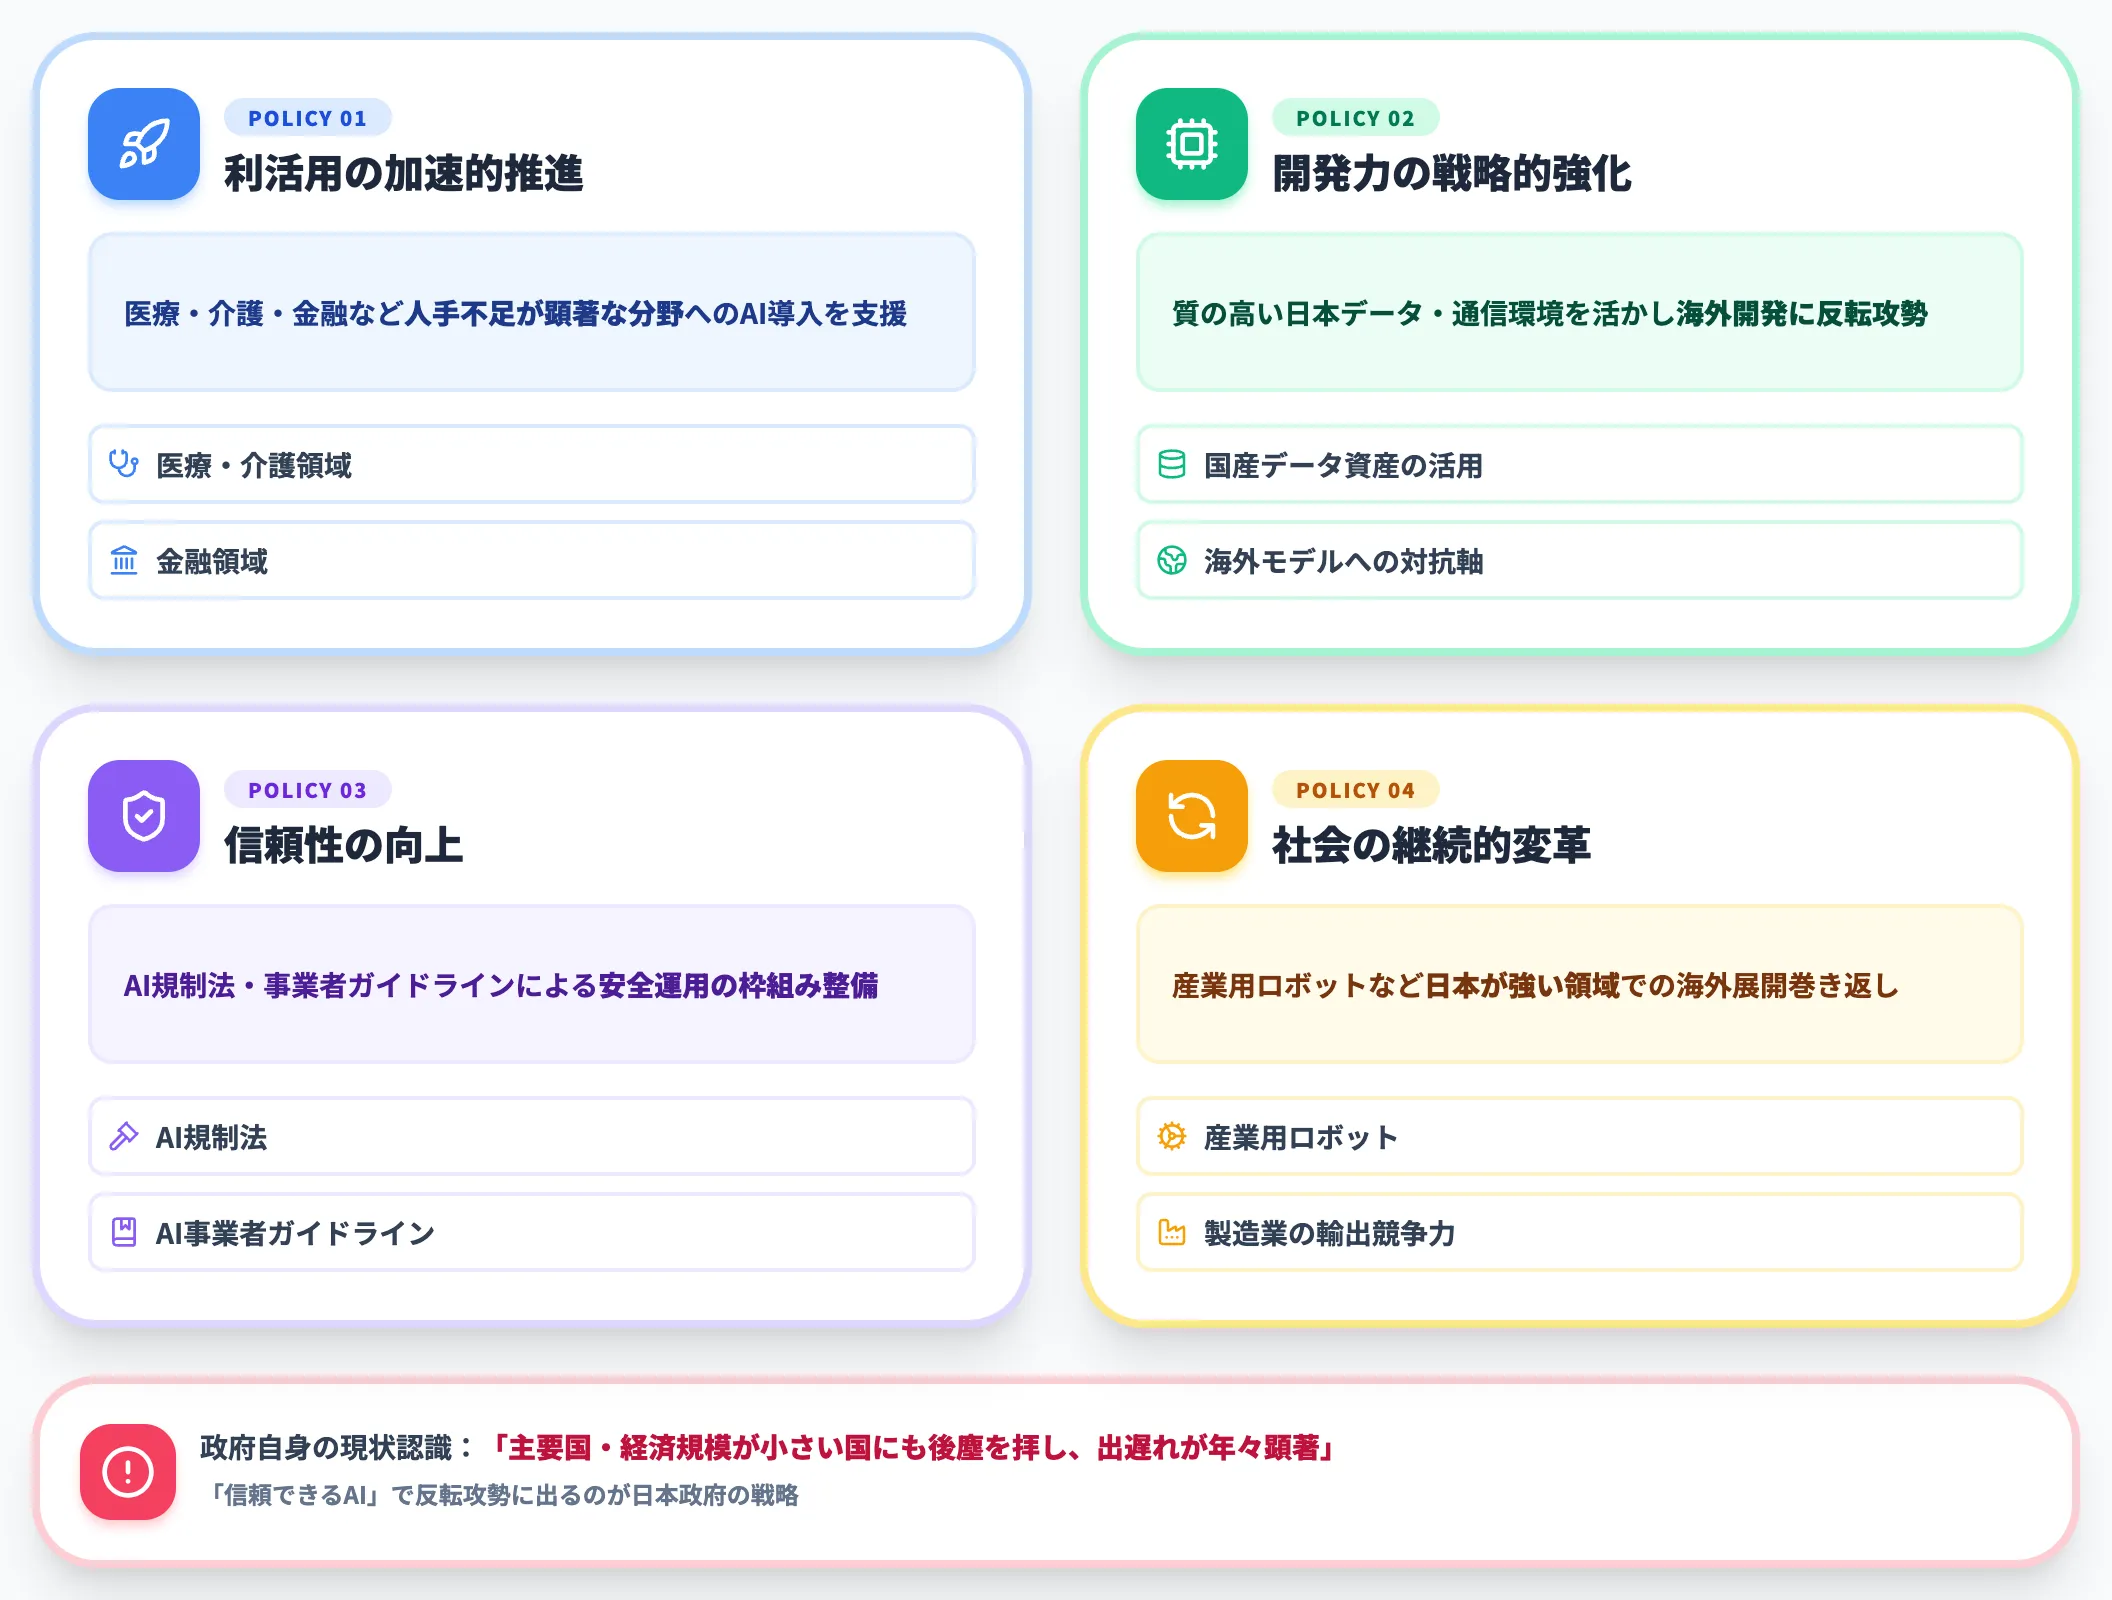This screenshot has width=2112, height=1600.
Task: Click the bank building icon beside 金融領域
Action: (124, 560)
